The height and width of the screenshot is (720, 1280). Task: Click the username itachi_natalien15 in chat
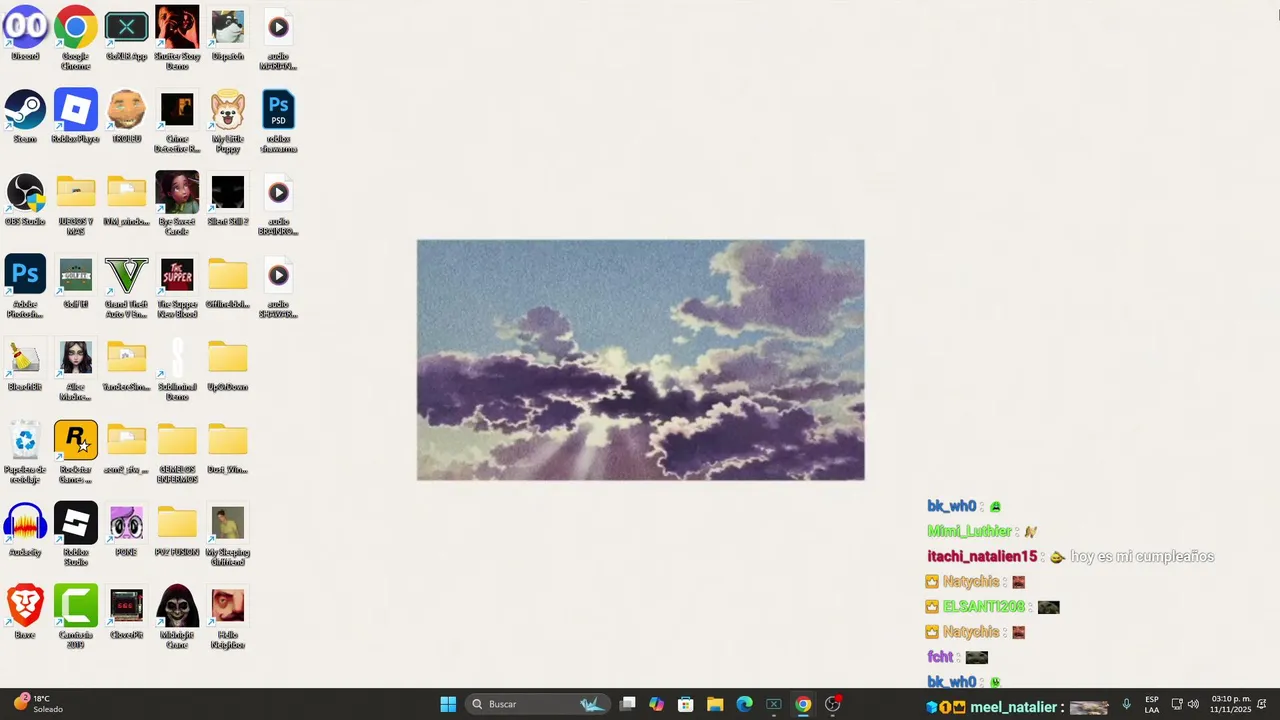pos(982,557)
